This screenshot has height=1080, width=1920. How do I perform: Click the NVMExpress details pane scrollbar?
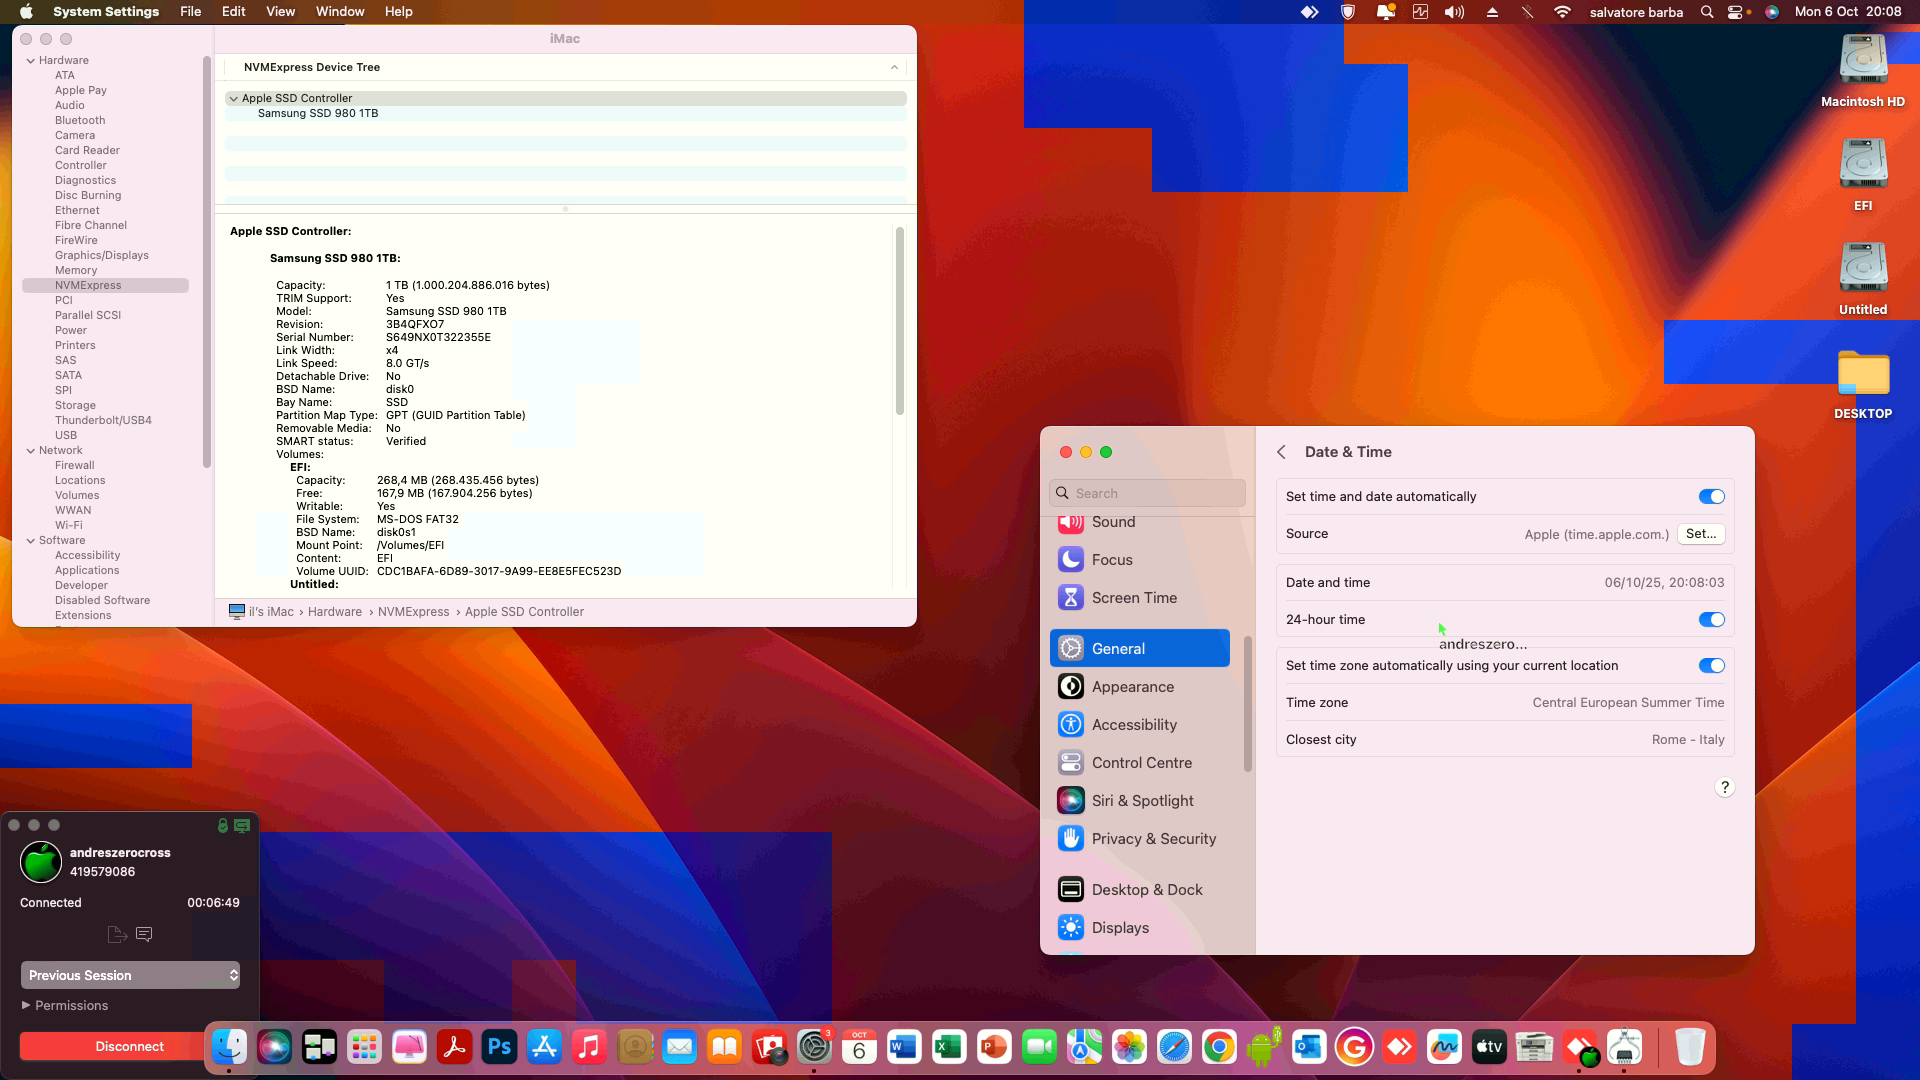[900, 320]
